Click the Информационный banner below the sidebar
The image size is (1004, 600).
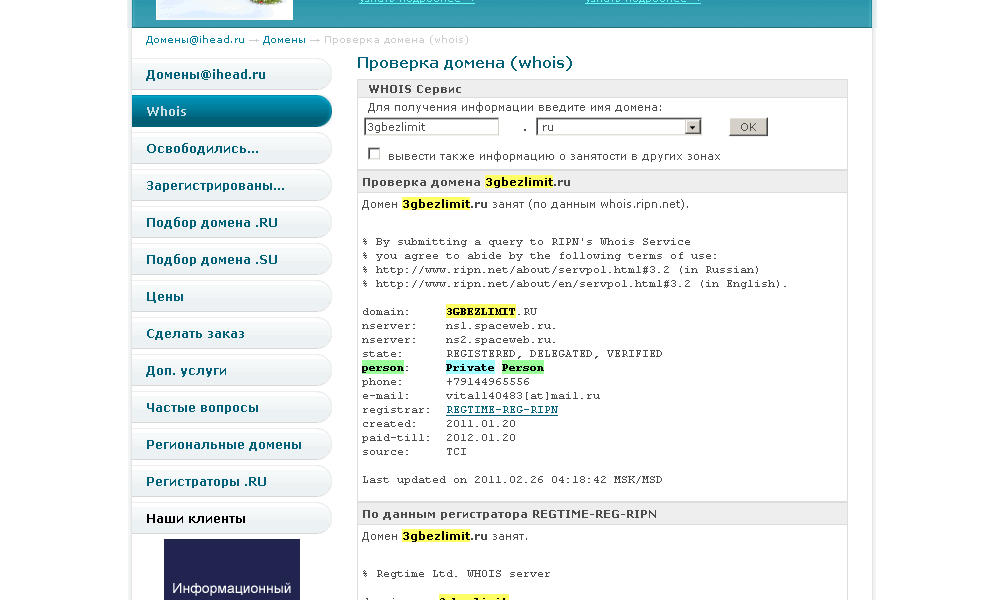(232, 569)
